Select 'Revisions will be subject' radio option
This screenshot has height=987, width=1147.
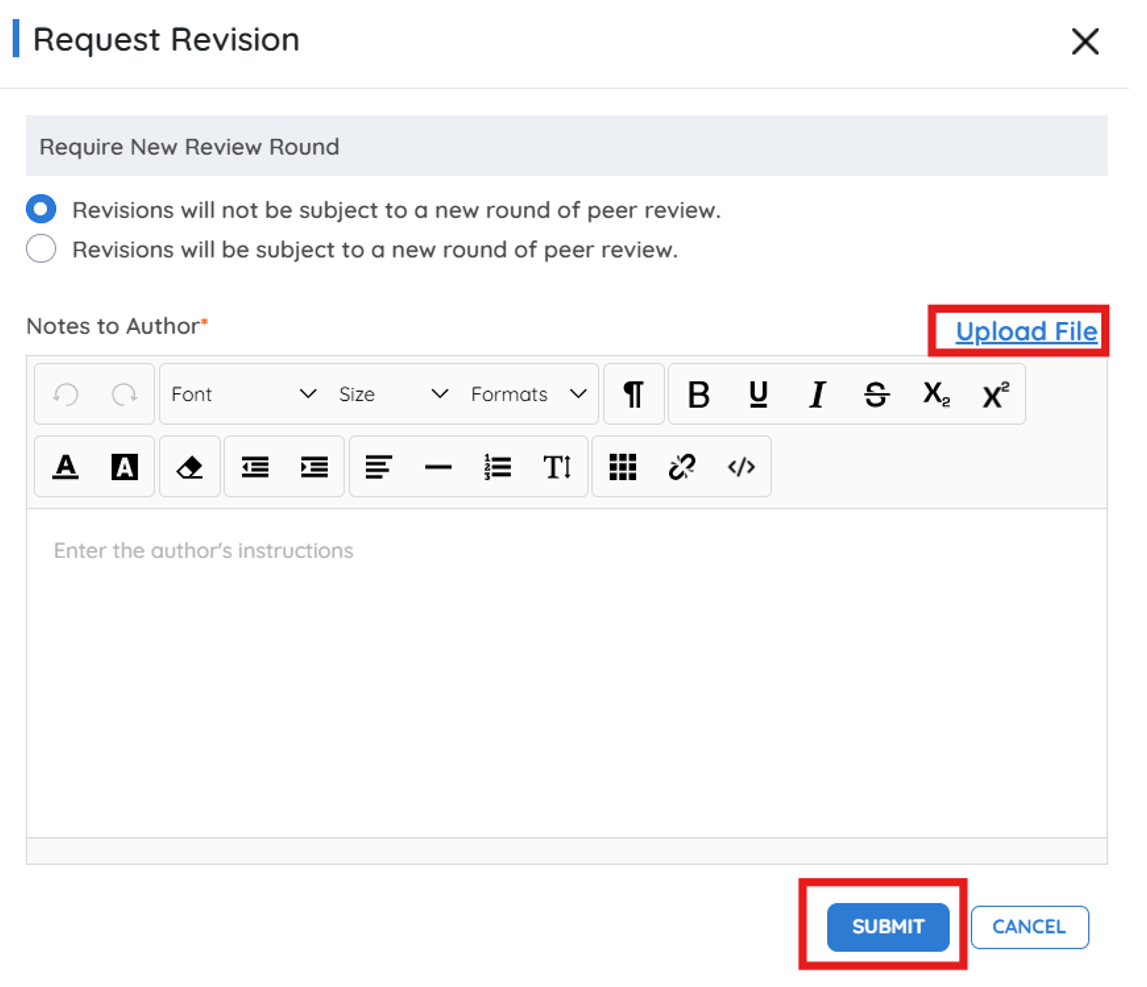tap(41, 249)
